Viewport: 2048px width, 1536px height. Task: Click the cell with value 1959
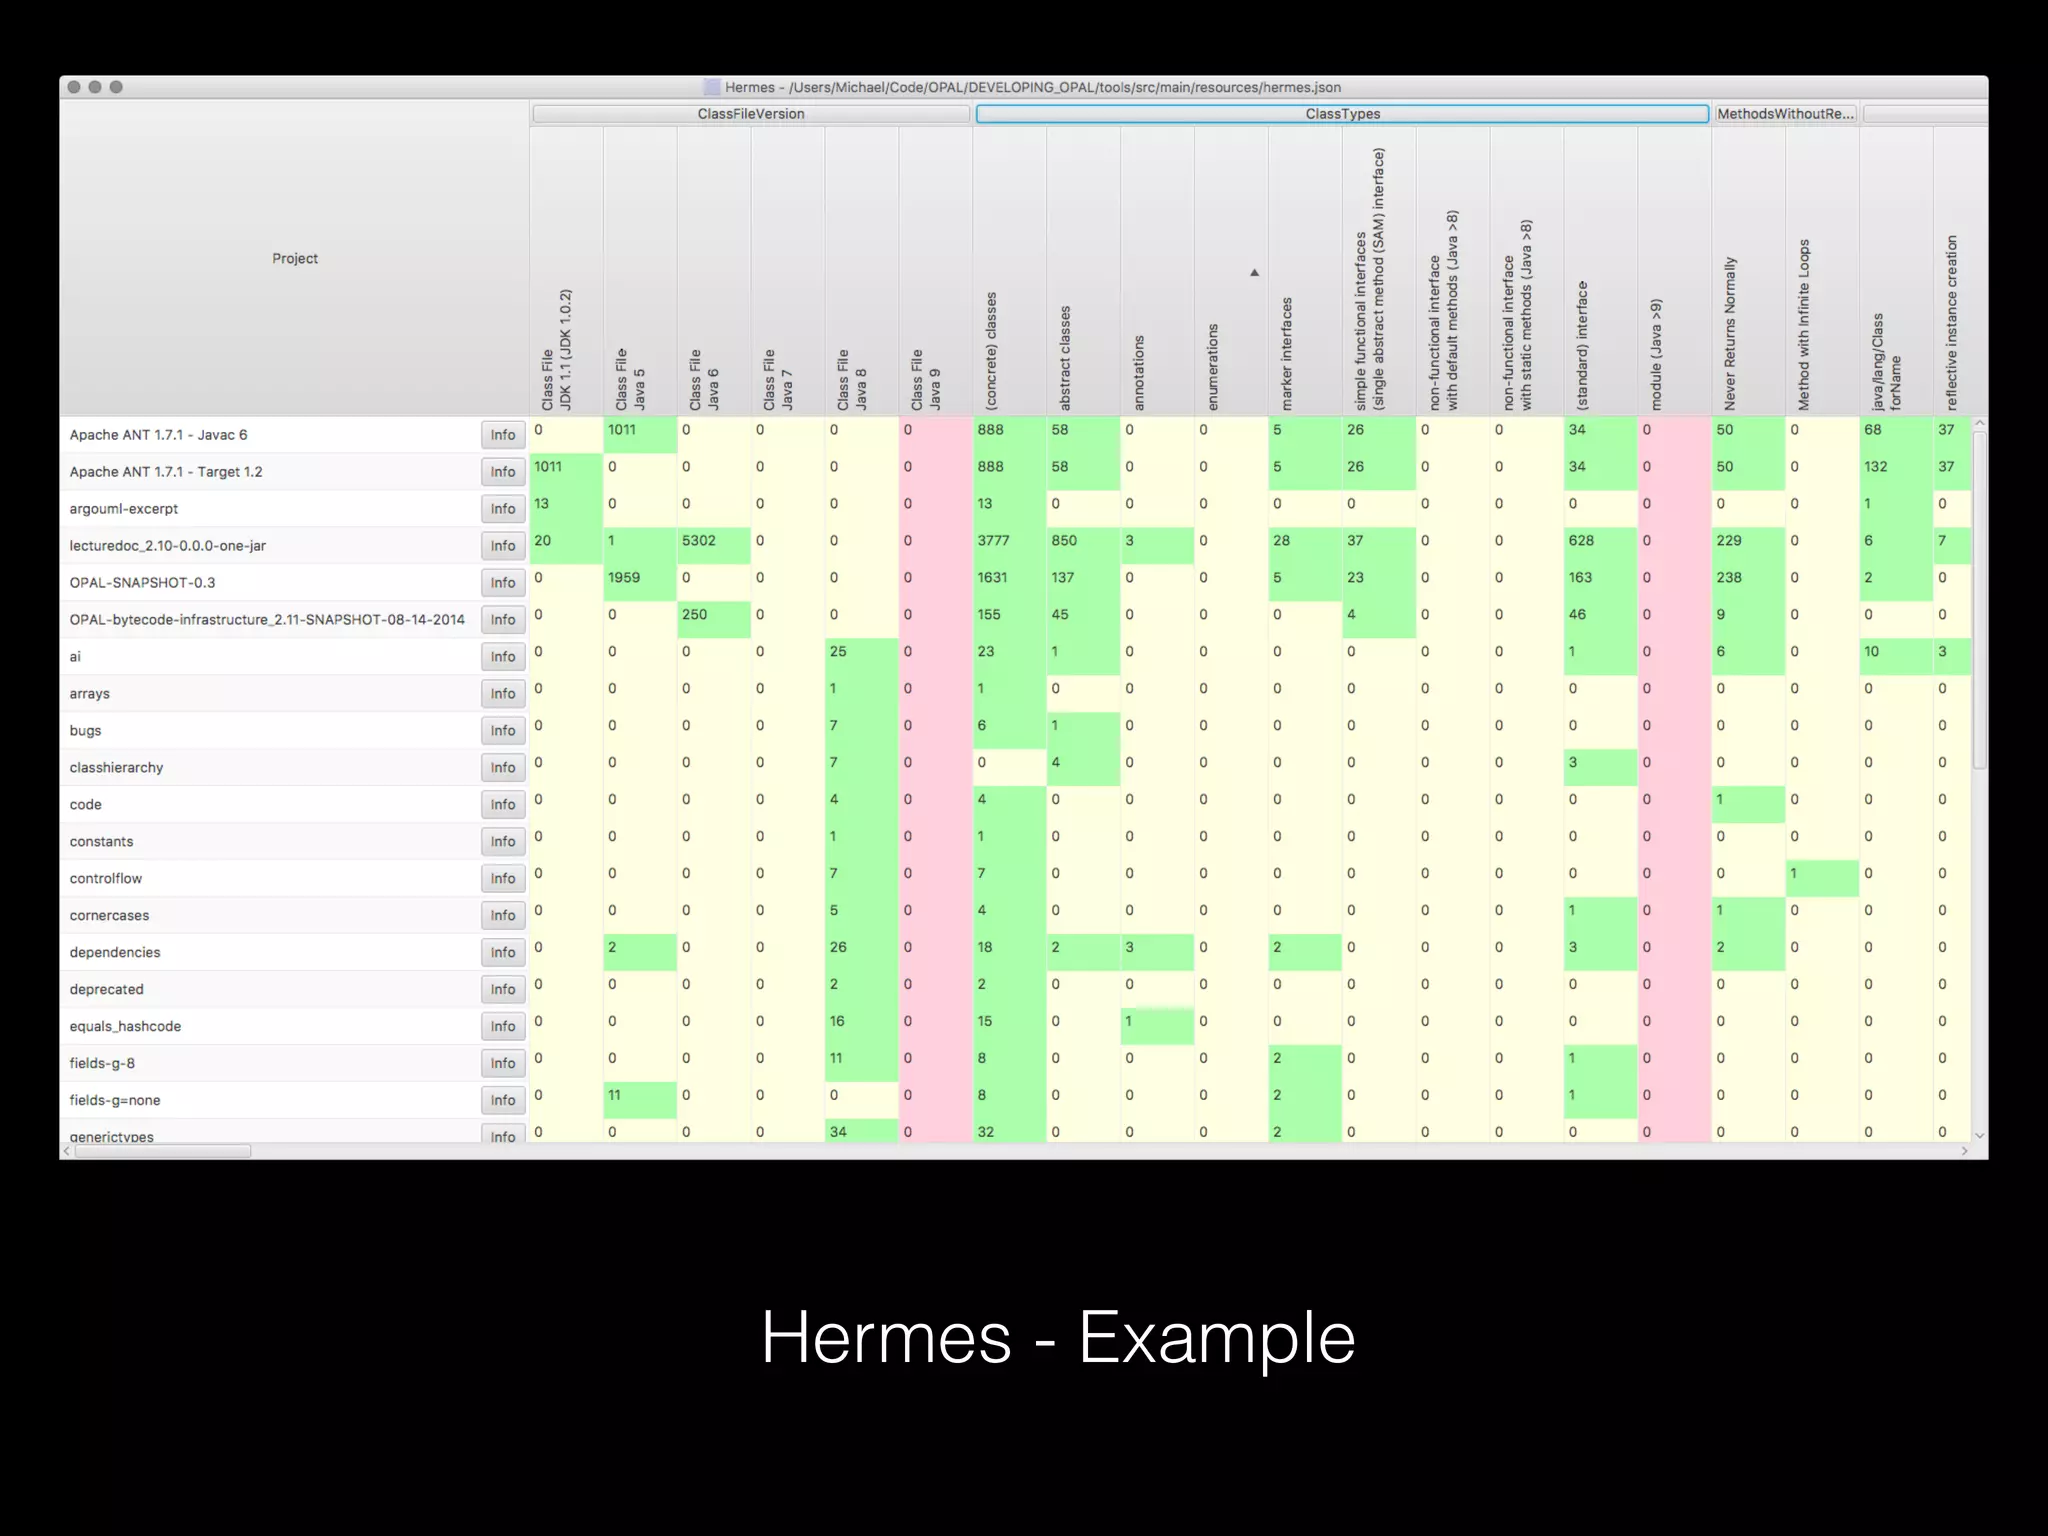point(640,582)
